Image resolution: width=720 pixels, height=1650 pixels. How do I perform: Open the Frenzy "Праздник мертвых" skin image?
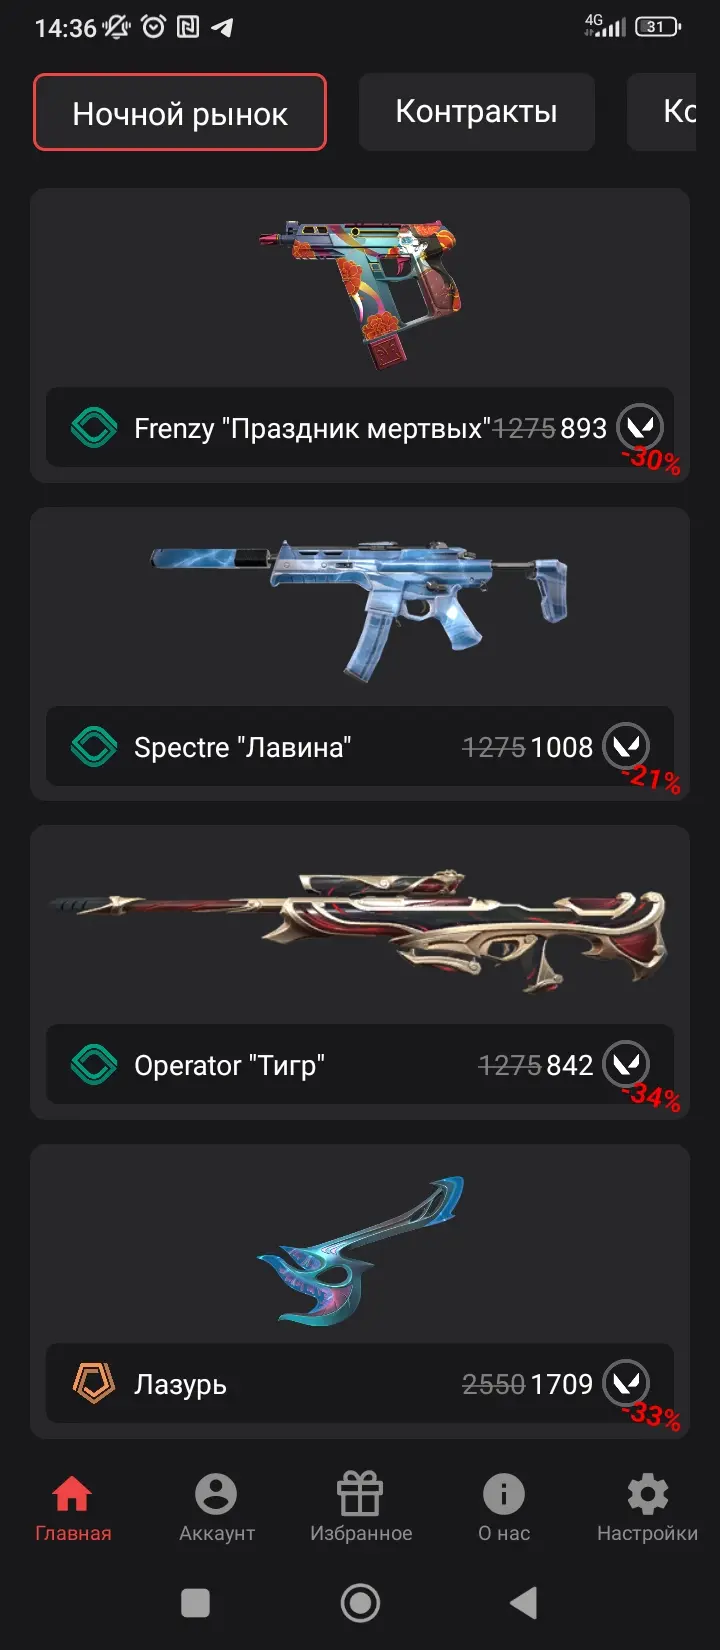click(360, 292)
